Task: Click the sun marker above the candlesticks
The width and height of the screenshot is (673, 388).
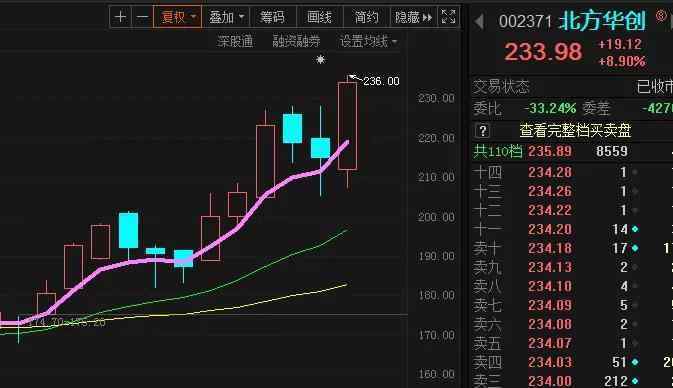Action: (x=320, y=59)
